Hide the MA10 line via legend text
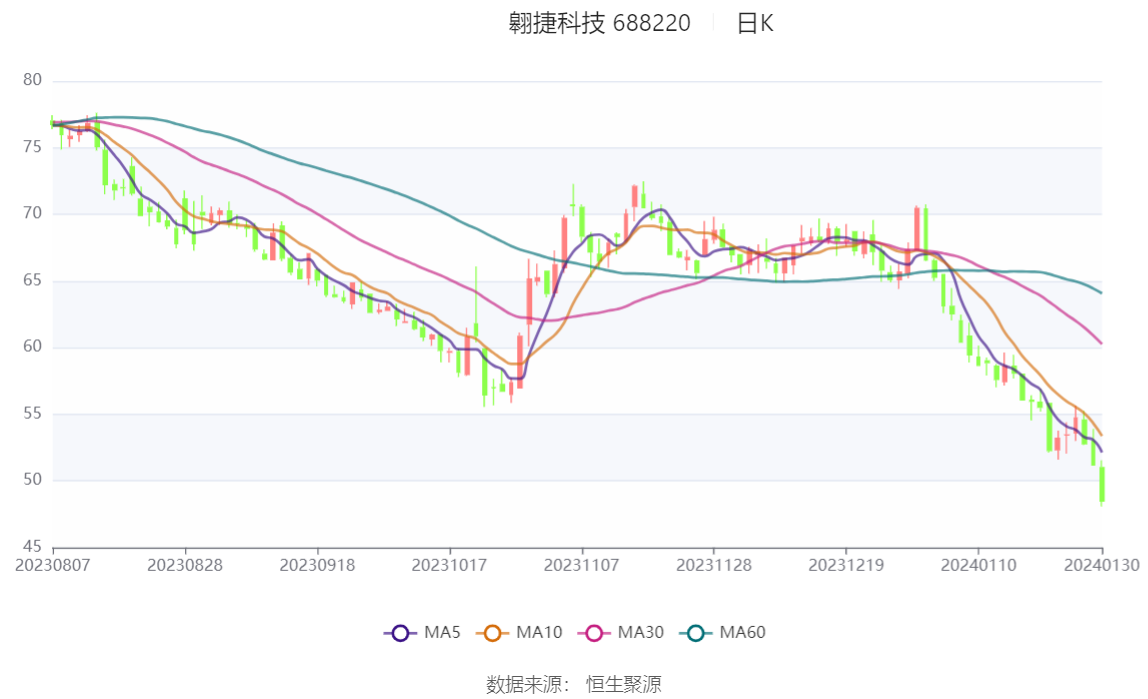 539,633
